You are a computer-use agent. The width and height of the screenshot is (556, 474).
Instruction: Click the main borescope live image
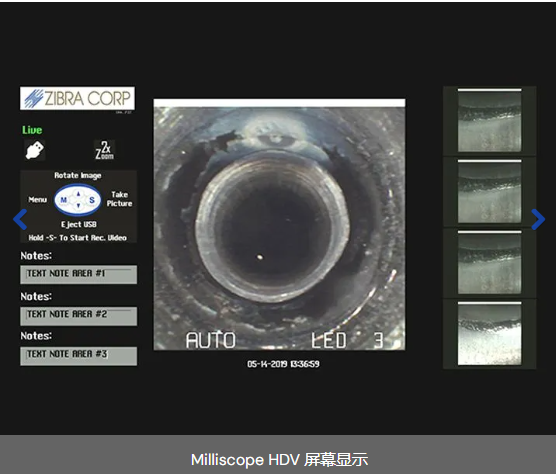click(279, 225)
